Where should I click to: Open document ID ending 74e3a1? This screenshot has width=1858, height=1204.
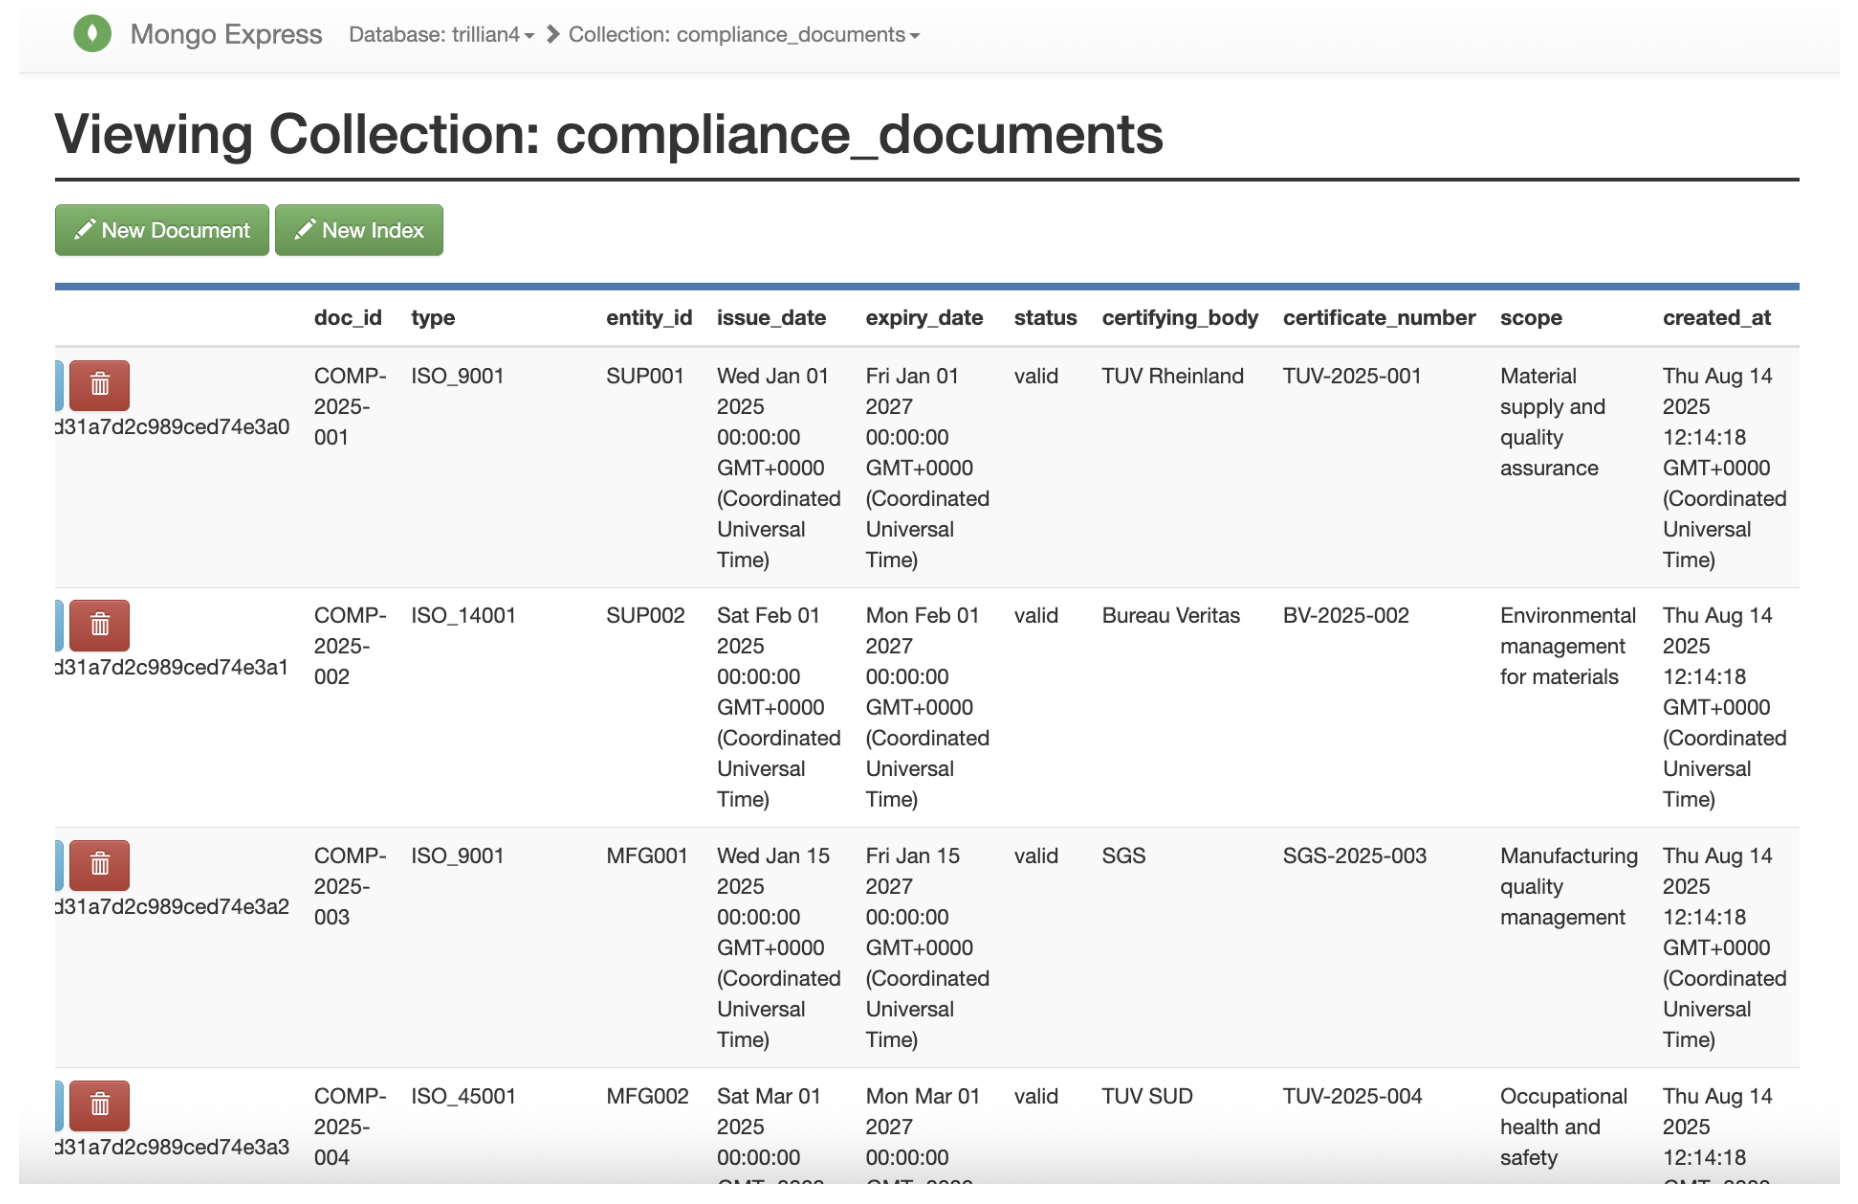pos(172,667)
